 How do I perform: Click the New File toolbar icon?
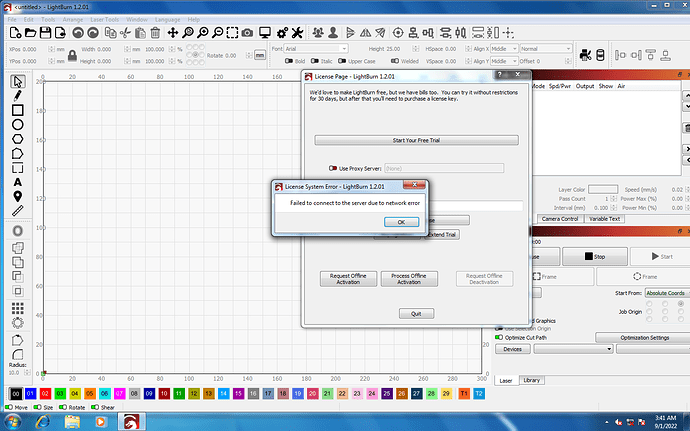(15, 33)
